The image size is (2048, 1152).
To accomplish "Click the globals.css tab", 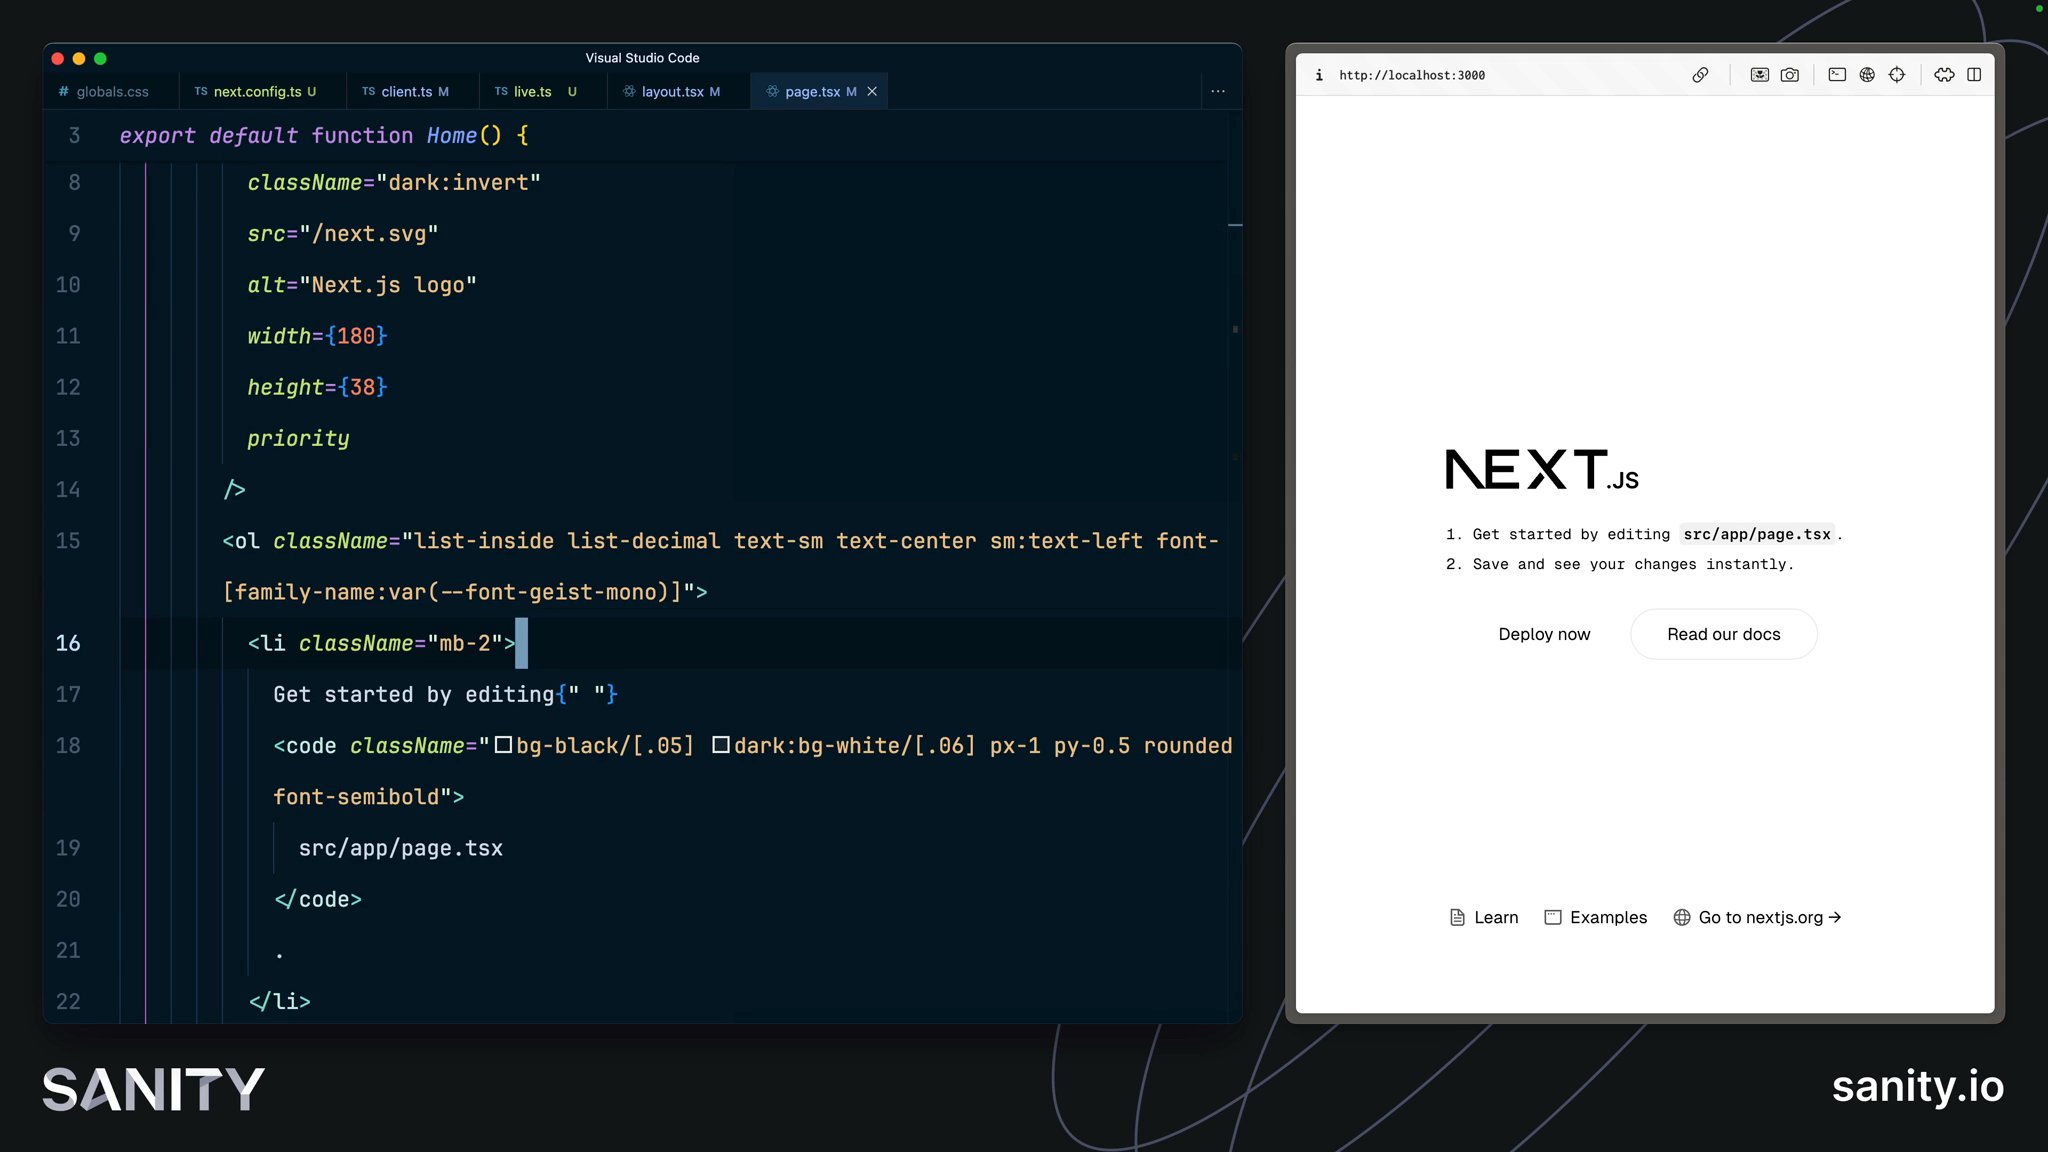I will pos(111,91).
